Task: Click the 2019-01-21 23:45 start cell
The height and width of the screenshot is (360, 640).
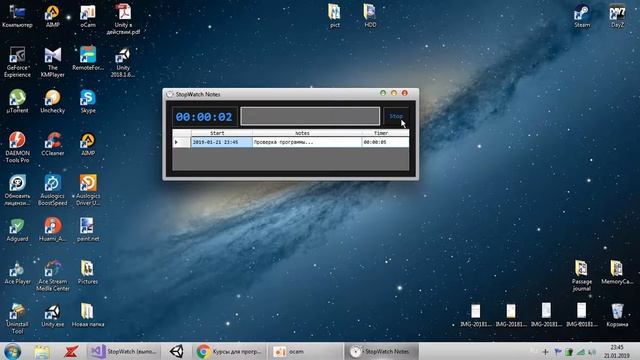Action: (222, 142)
